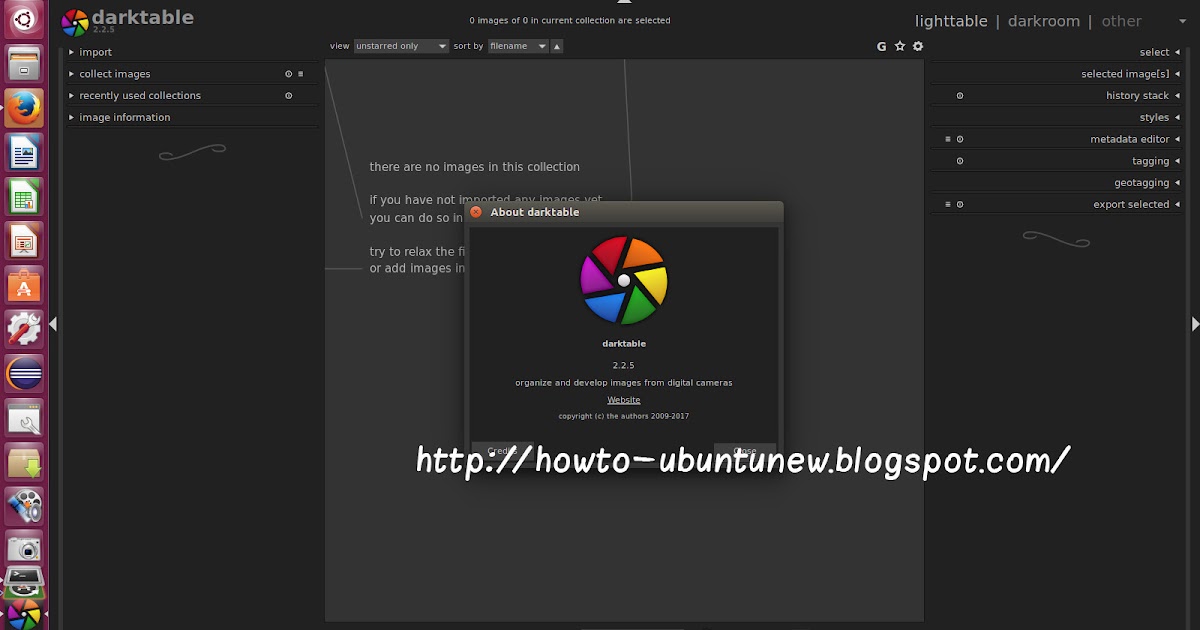The height and width of the screenshot is (630, 1200).
Task: Click 'there are no images in this collection'
Action: (474, 167)
